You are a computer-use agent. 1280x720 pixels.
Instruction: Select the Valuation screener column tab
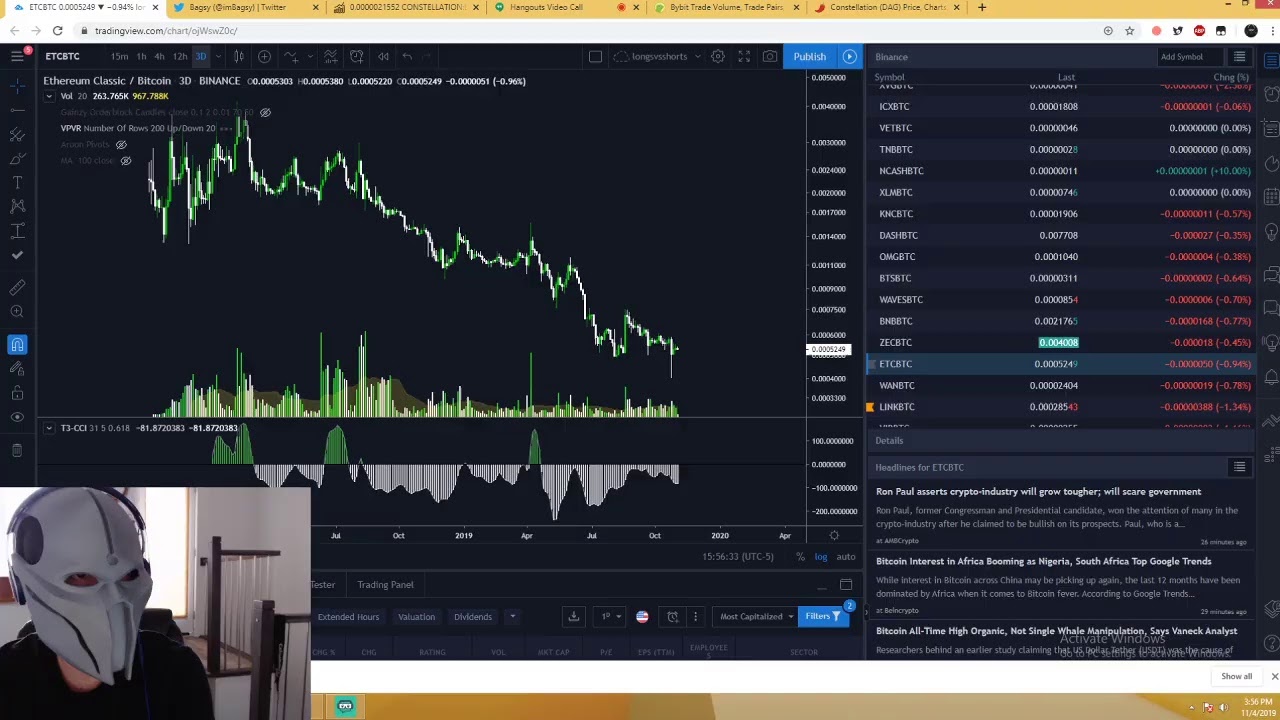pyautogui.click(x=416, y=617)
